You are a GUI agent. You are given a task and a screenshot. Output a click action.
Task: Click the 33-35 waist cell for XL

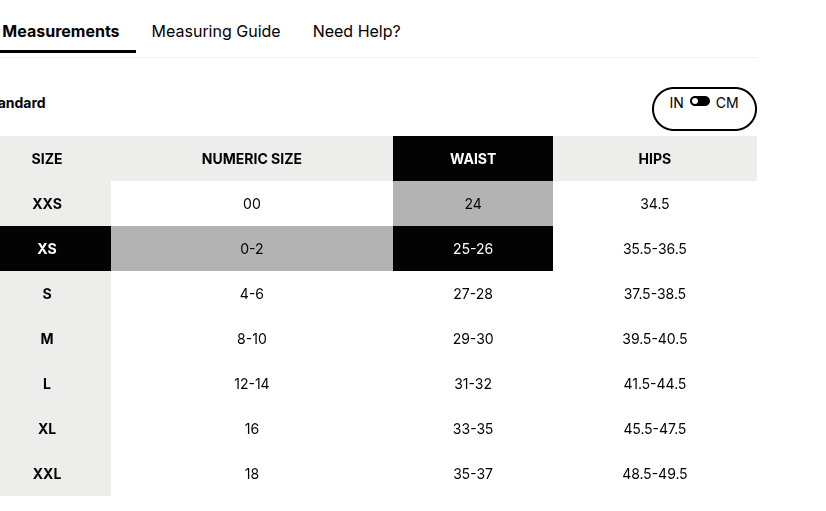(473, 429)
